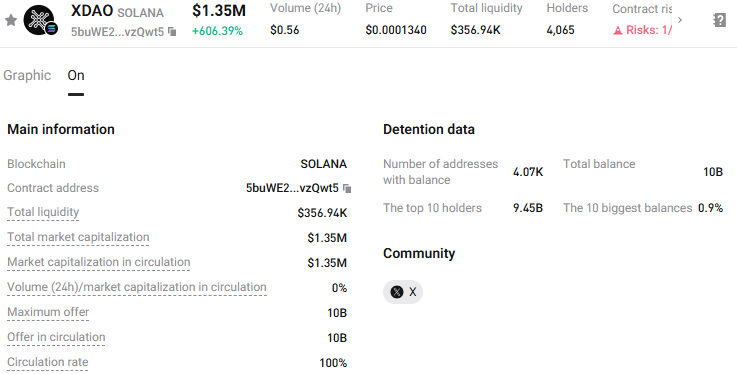This screenshot has height=374, width=737.
Task: Click the header address 5buWE2...vzQwt5
Action: click(x=118, y=32)
